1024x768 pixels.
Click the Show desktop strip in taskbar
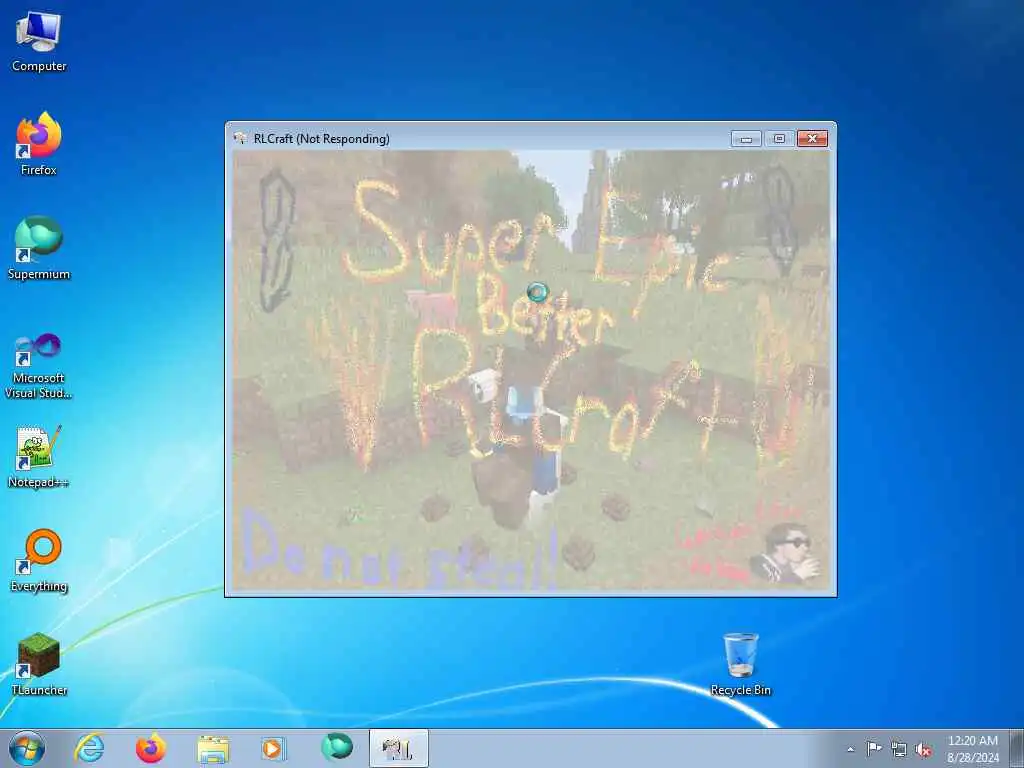click(x=1017, y=748)
